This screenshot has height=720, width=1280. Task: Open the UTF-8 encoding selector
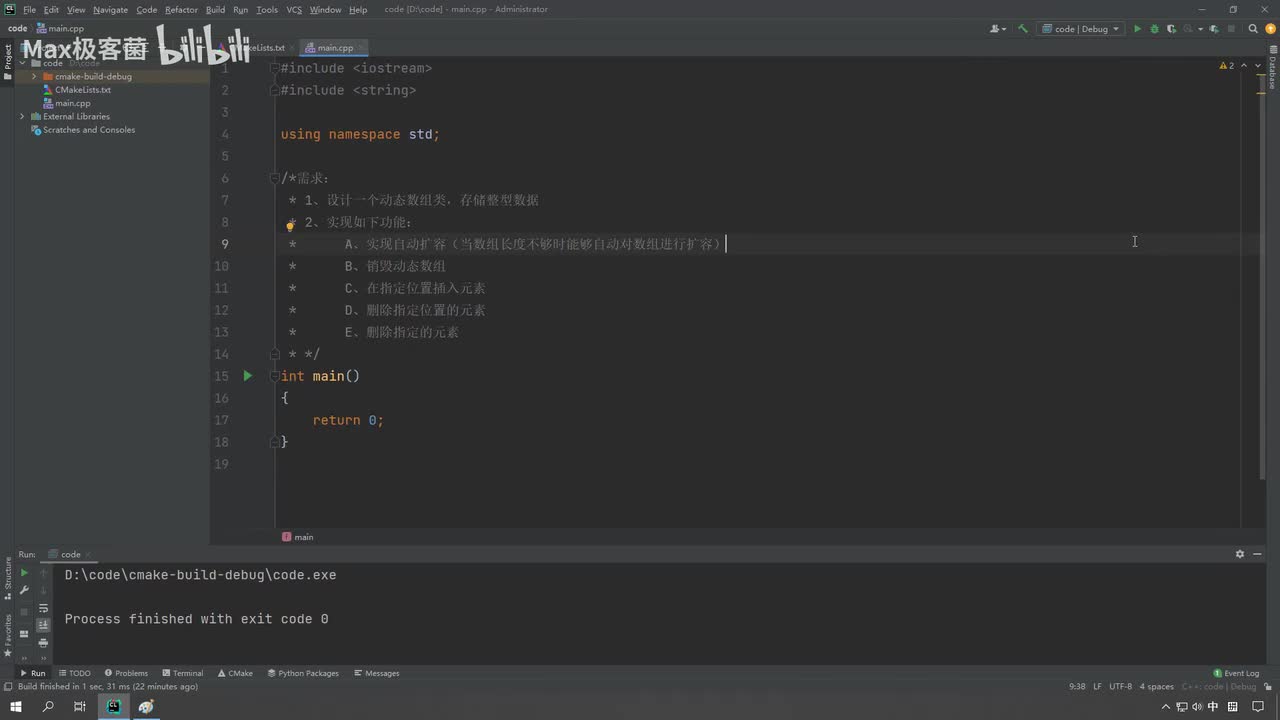click(1120, 687)
